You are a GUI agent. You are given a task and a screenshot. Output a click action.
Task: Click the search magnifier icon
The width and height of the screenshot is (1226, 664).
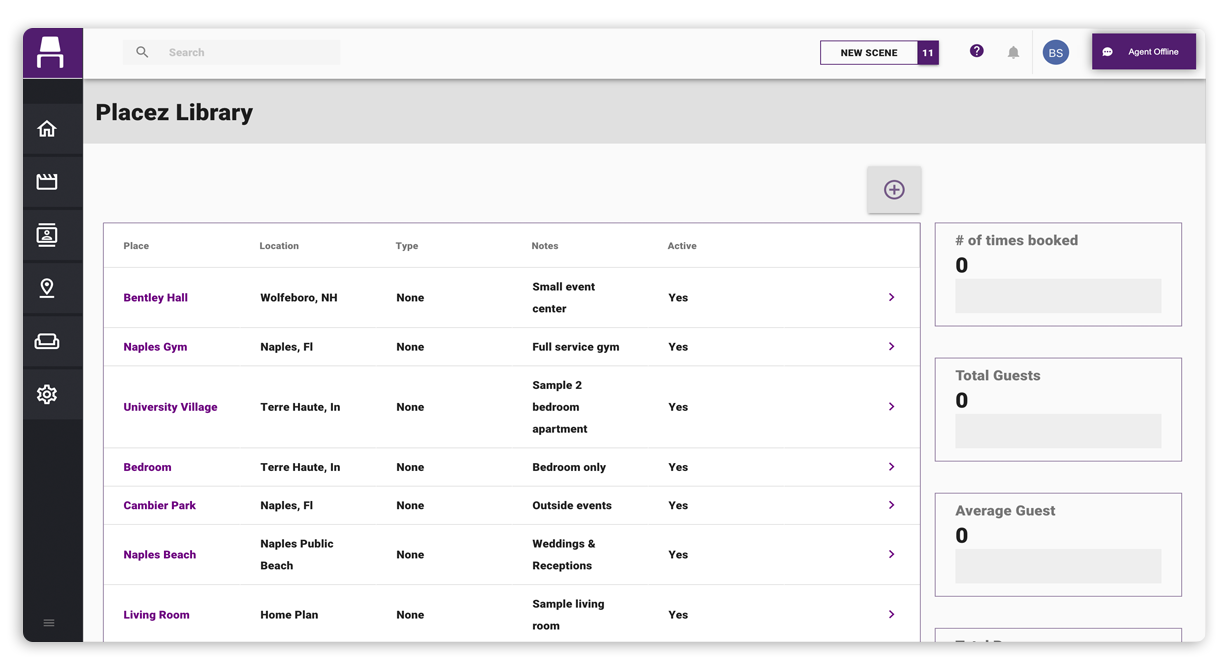point(142,52)
